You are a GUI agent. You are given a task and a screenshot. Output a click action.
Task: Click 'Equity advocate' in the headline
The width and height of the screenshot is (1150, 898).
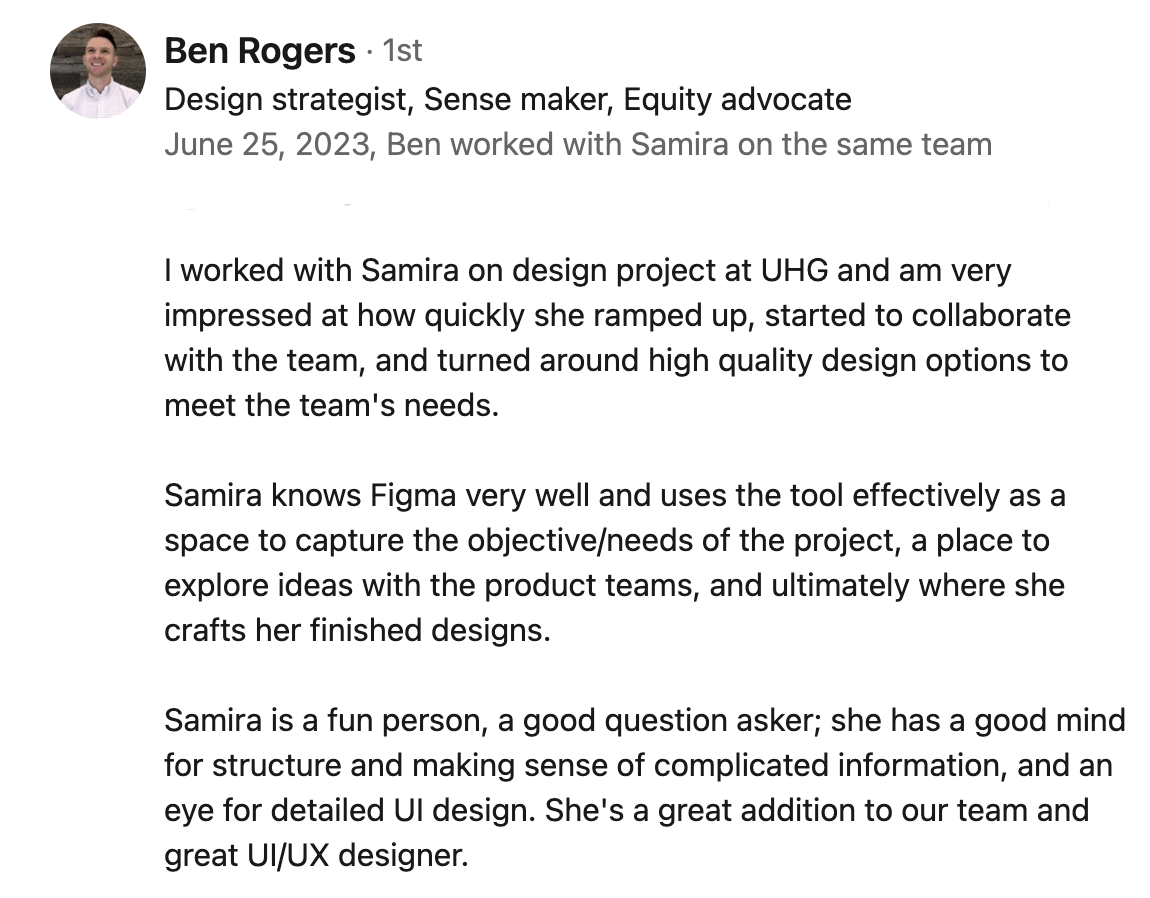pyautogui.click(x=737, y=99)
